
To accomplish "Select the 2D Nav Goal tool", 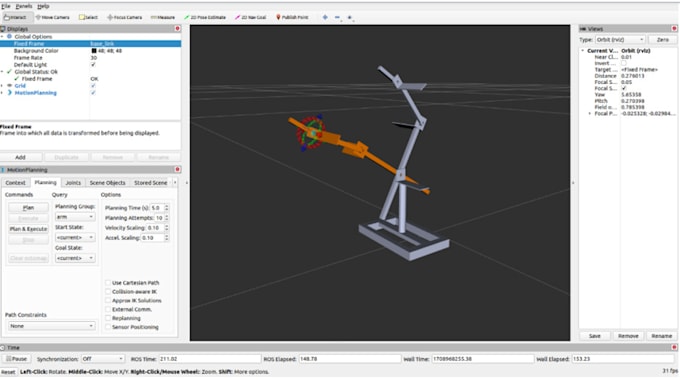I will (x=251, y=17).
